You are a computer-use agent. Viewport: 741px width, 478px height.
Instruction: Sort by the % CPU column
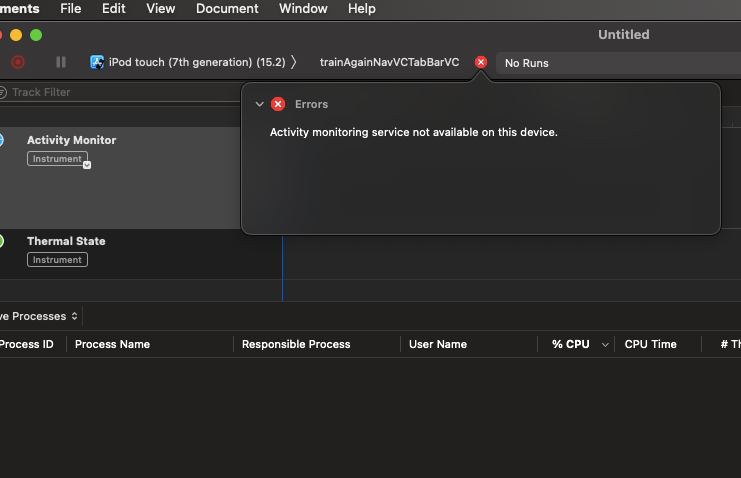[570, 344]
